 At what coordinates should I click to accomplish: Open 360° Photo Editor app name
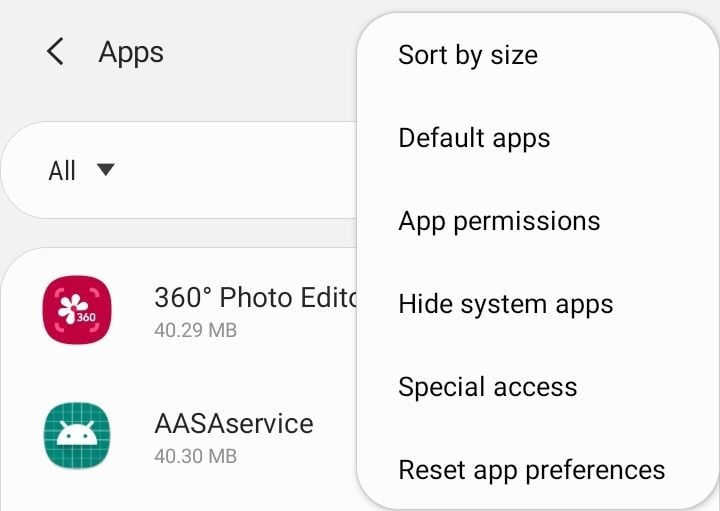click(256, 298)
